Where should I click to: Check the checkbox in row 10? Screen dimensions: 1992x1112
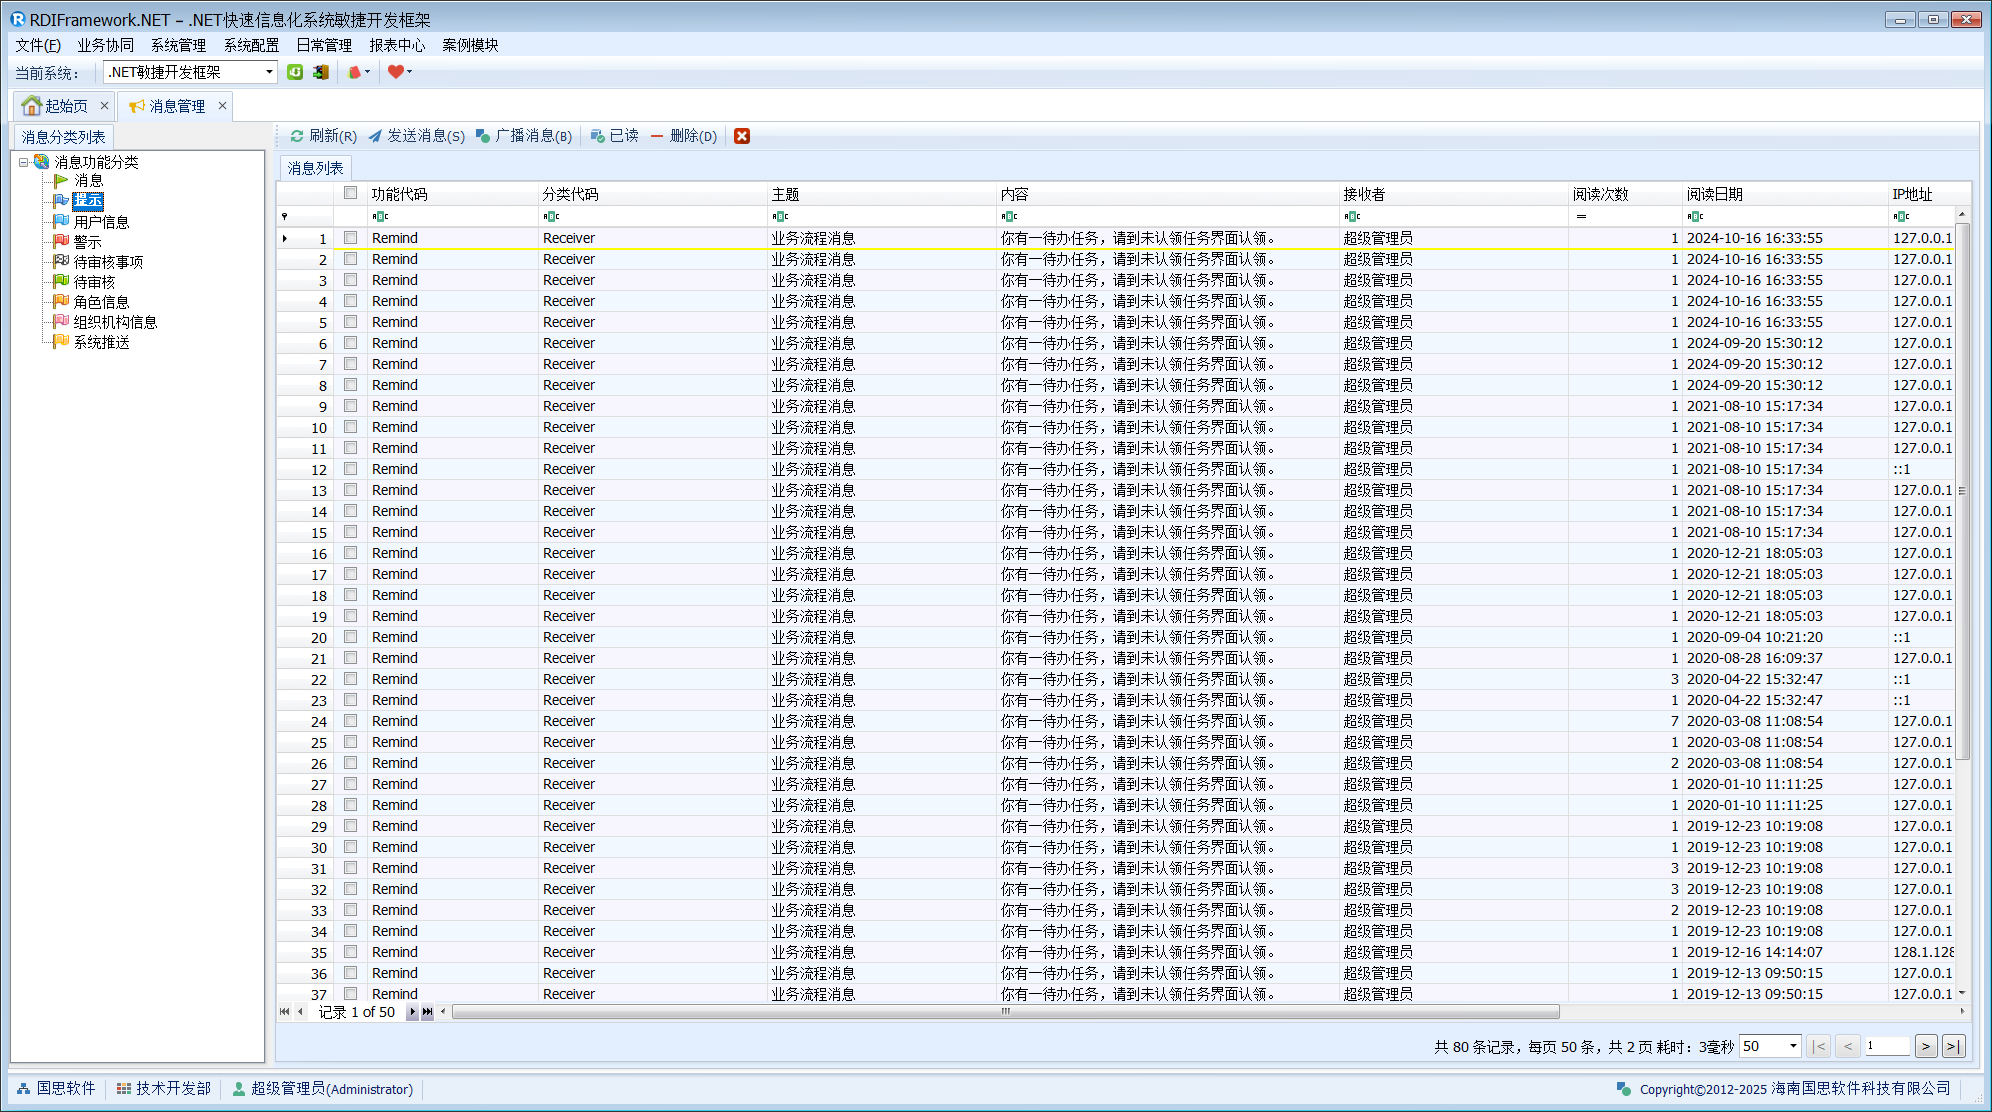click(350, 427)
